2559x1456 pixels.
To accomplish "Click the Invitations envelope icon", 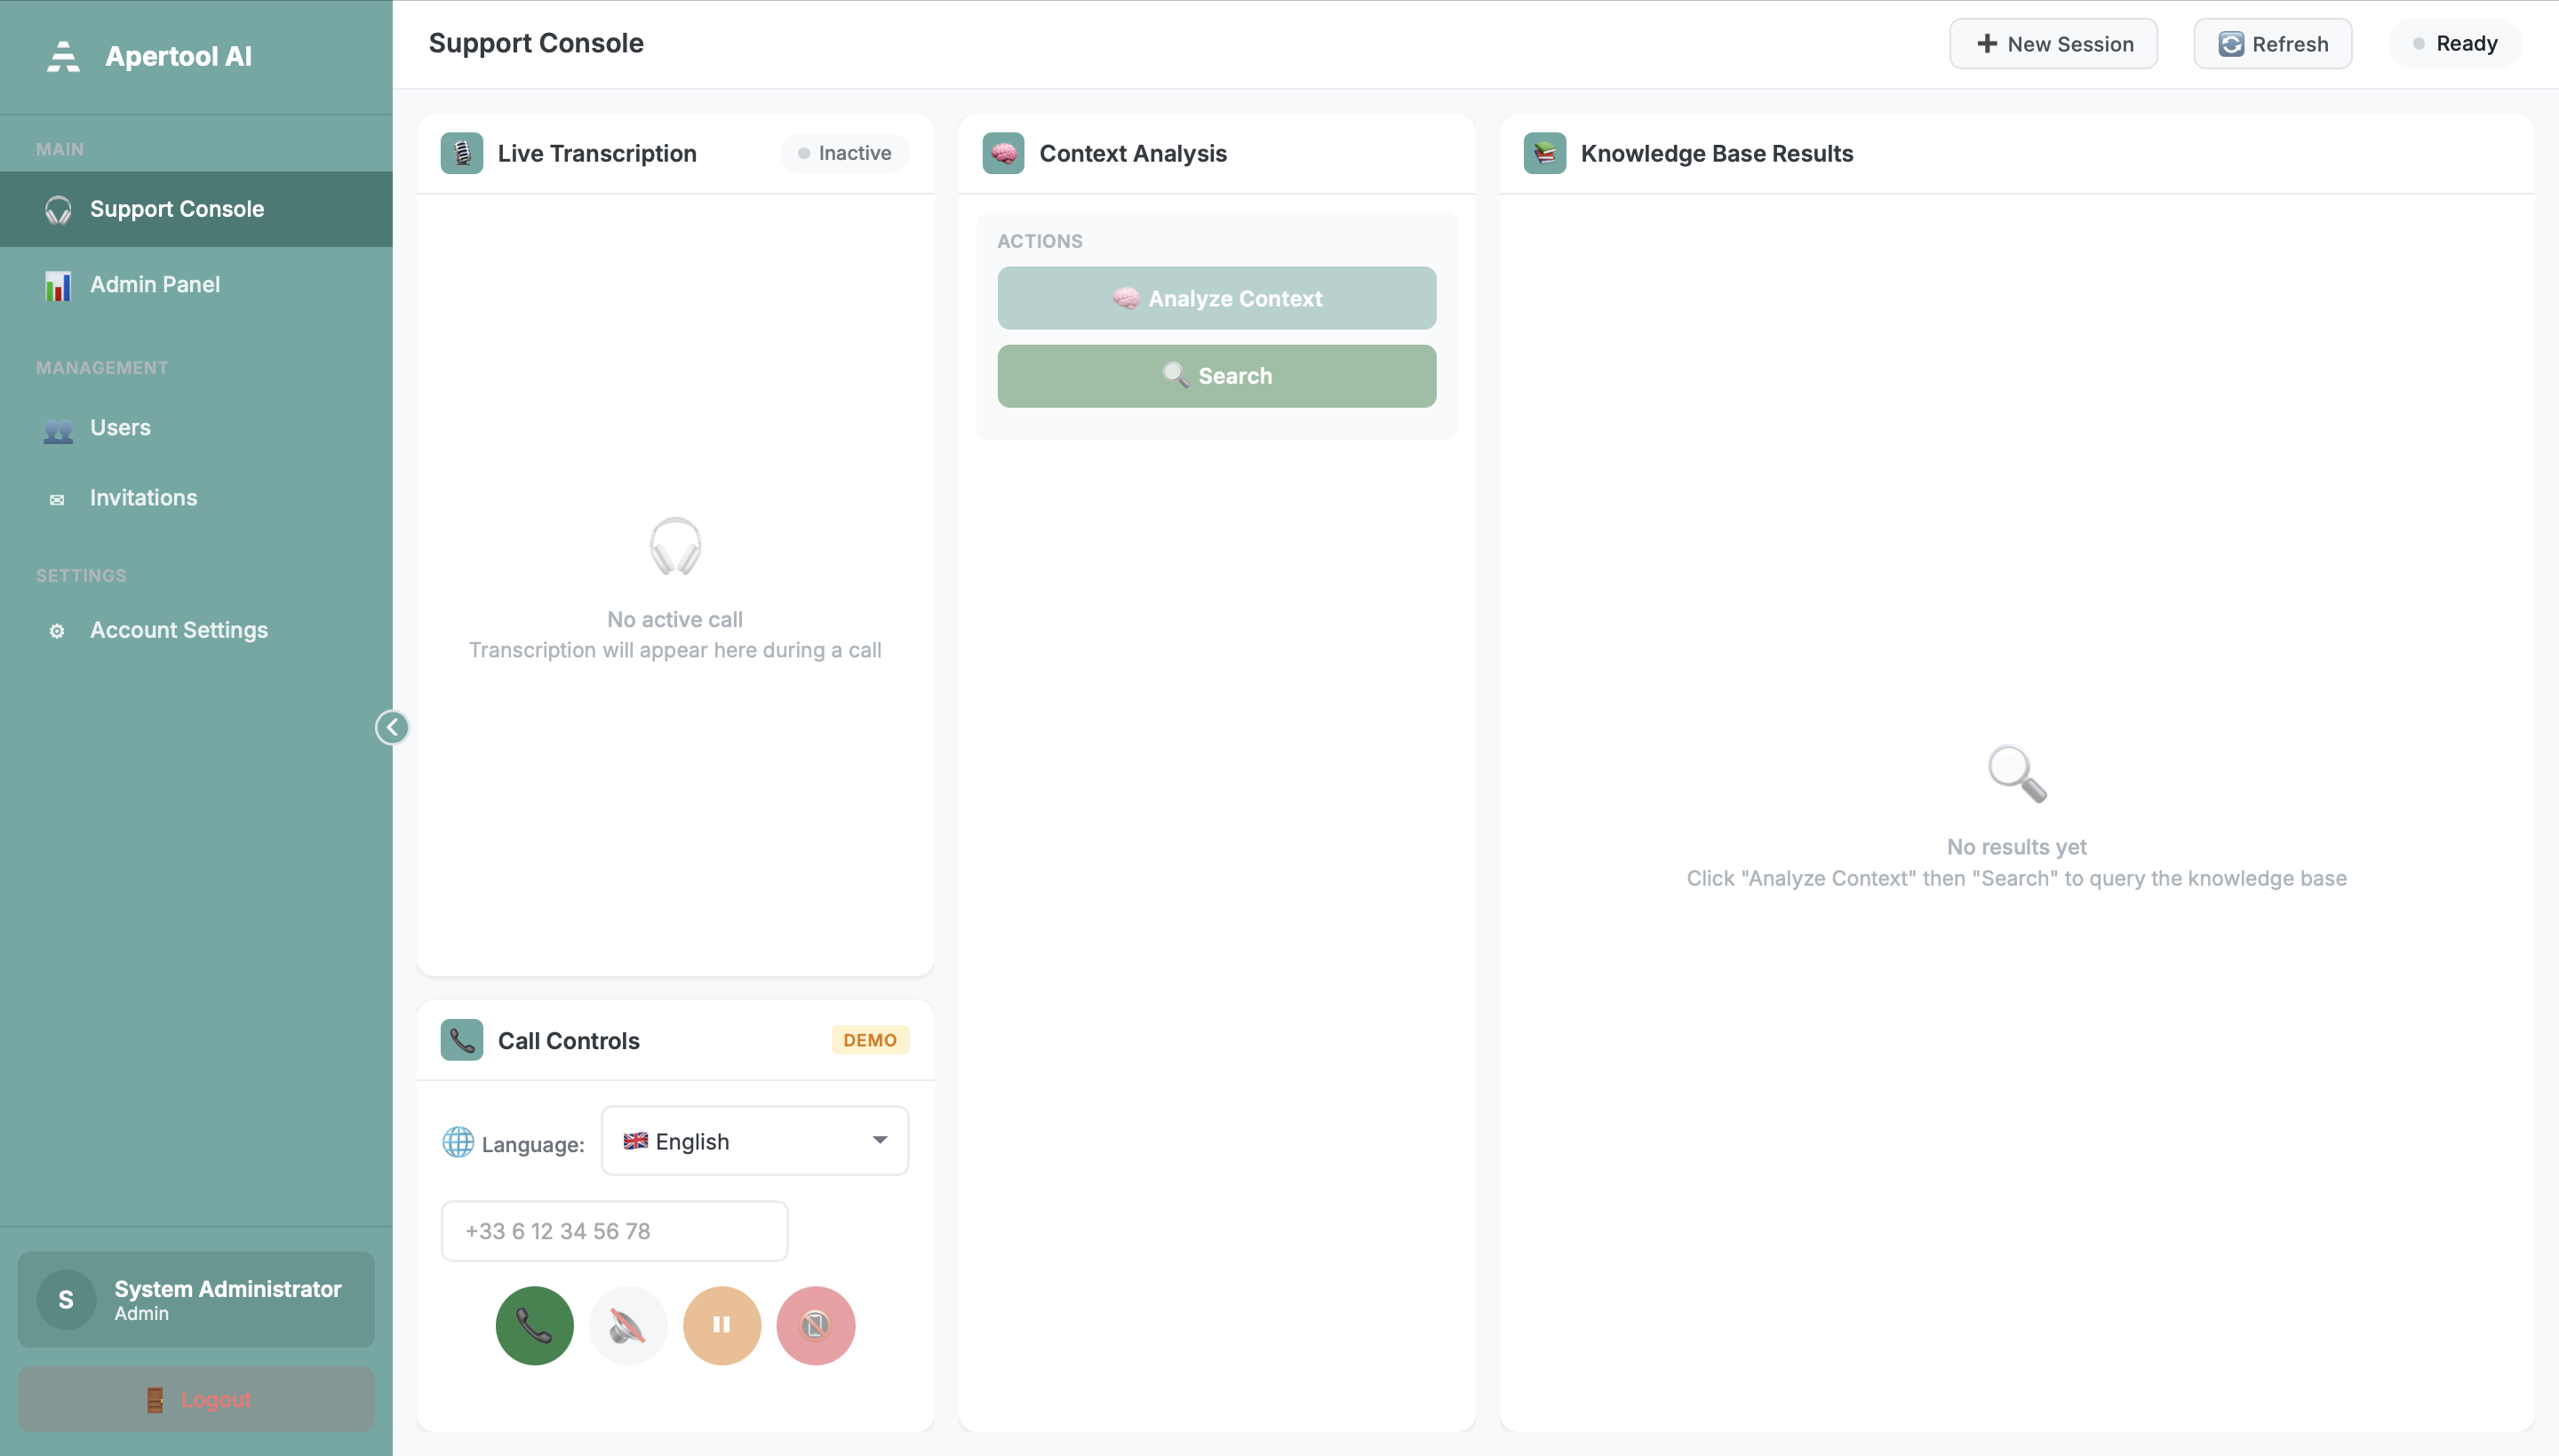I will click(57, 498).
